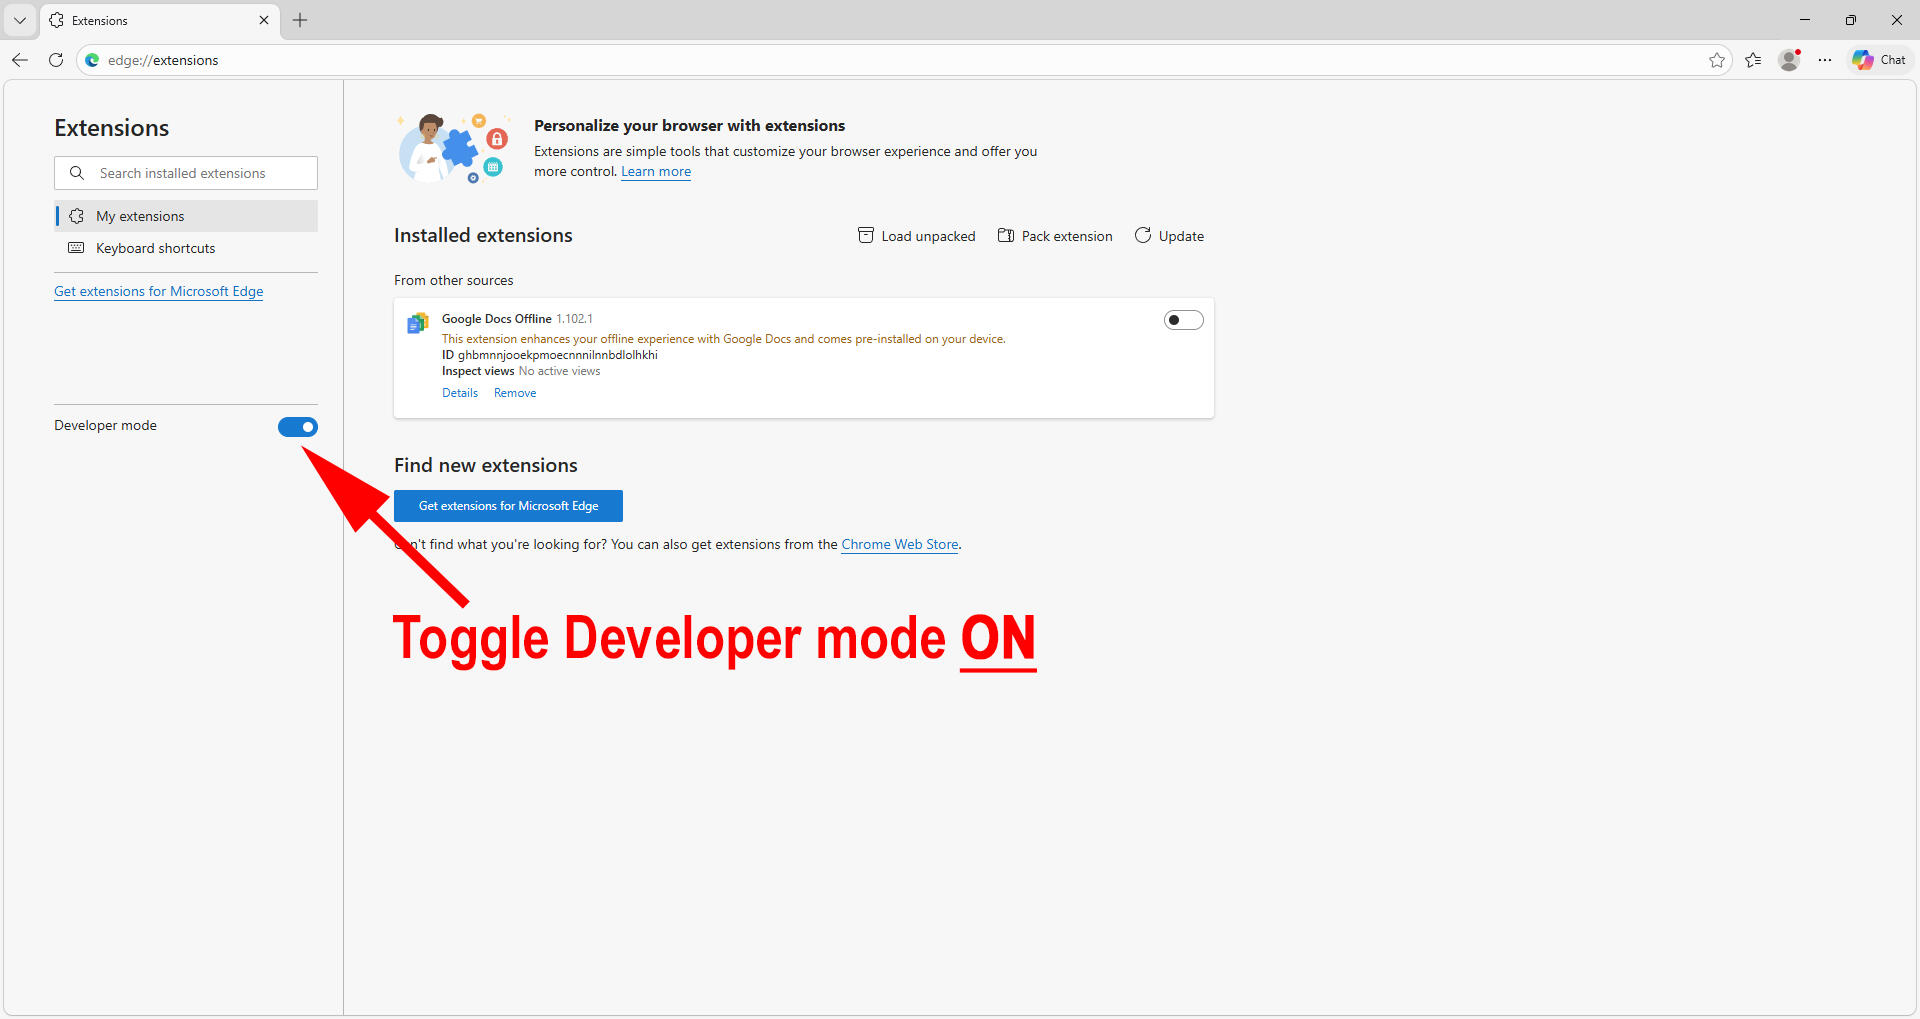The width and height of the screenshot is (1920, 1019).
Task: Add page to favorites star icon
Action: coord(1717,60)
